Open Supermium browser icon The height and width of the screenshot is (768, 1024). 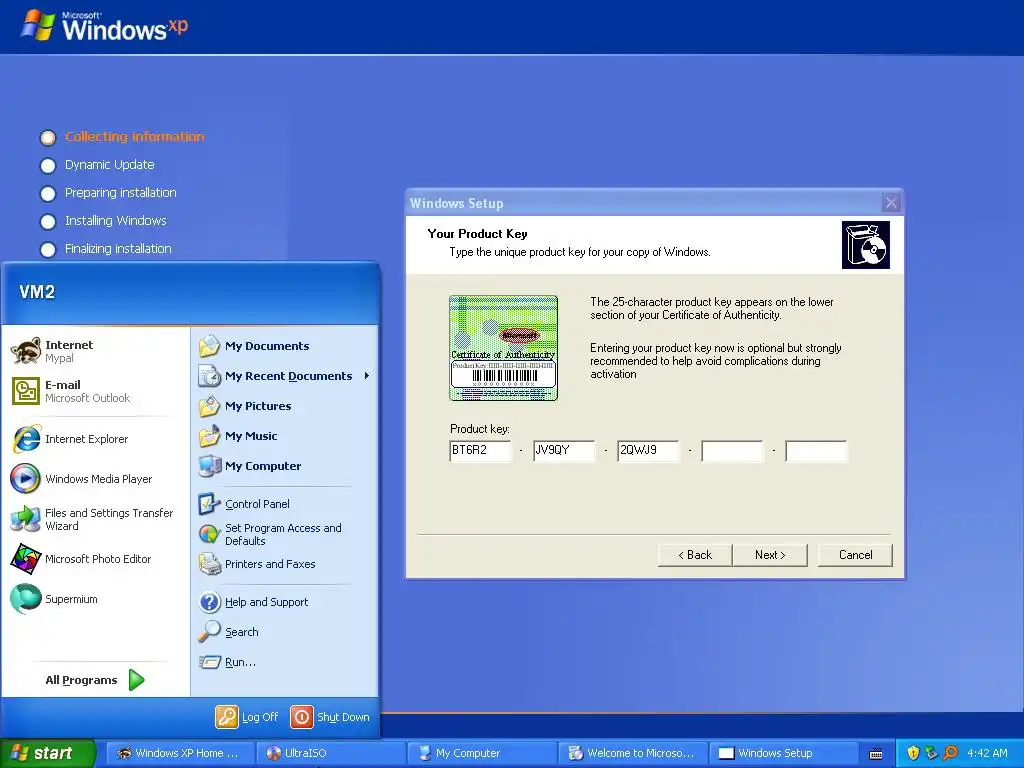pyautogui.click(x=25, y=599)
